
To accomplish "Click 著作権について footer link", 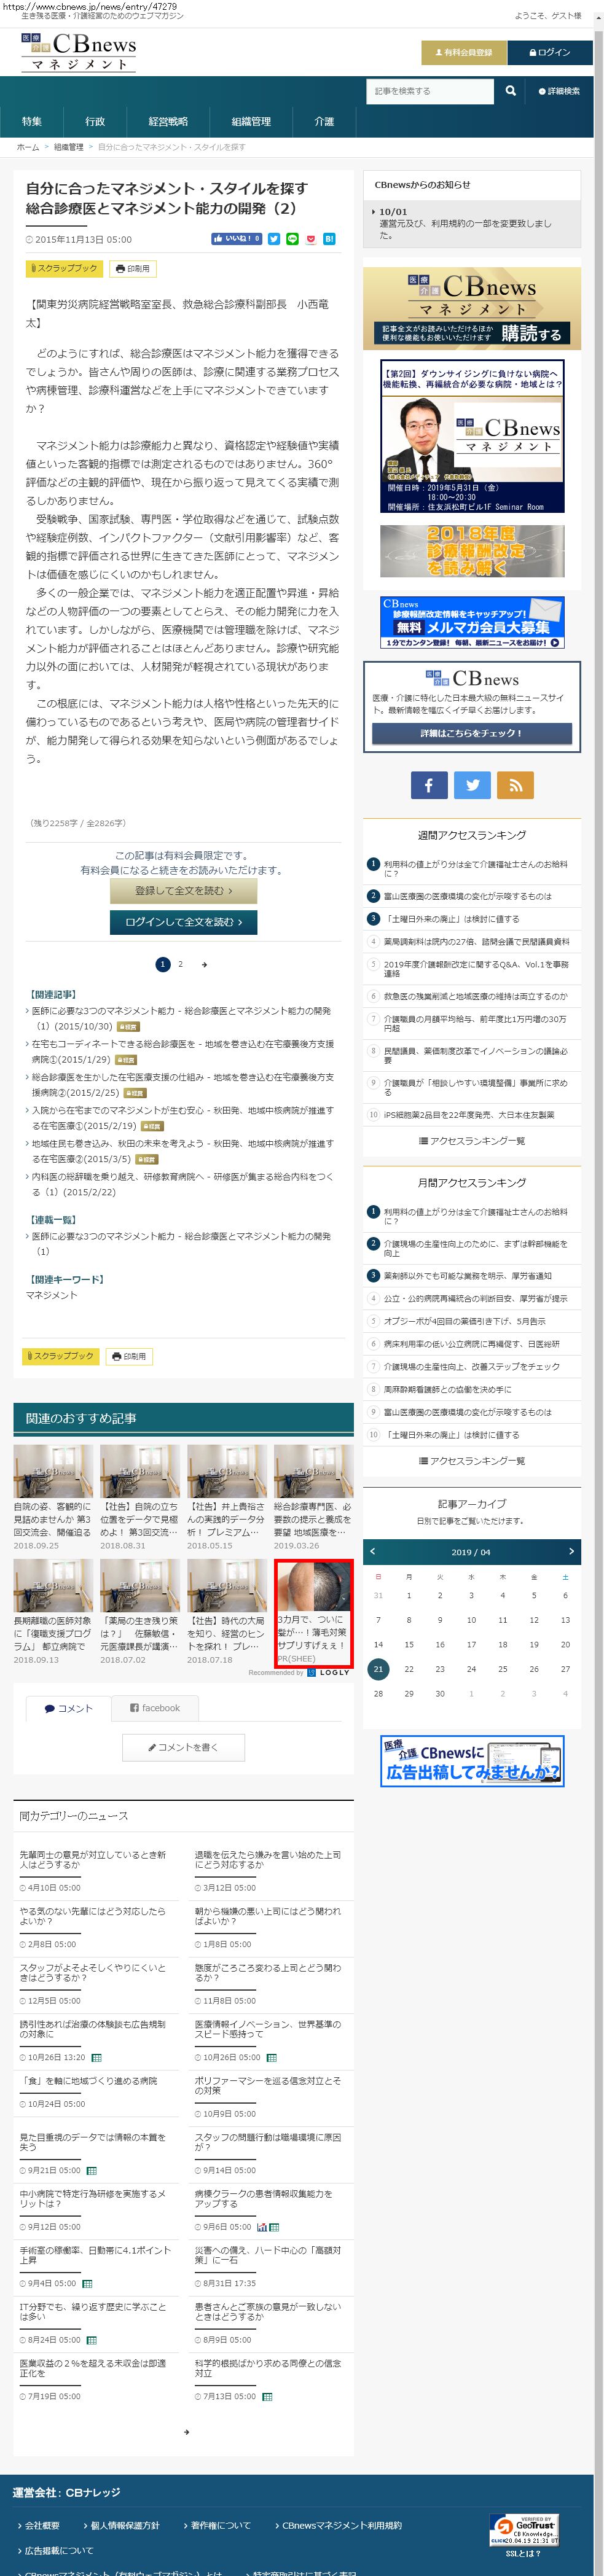I will (x=220, y=2525).
